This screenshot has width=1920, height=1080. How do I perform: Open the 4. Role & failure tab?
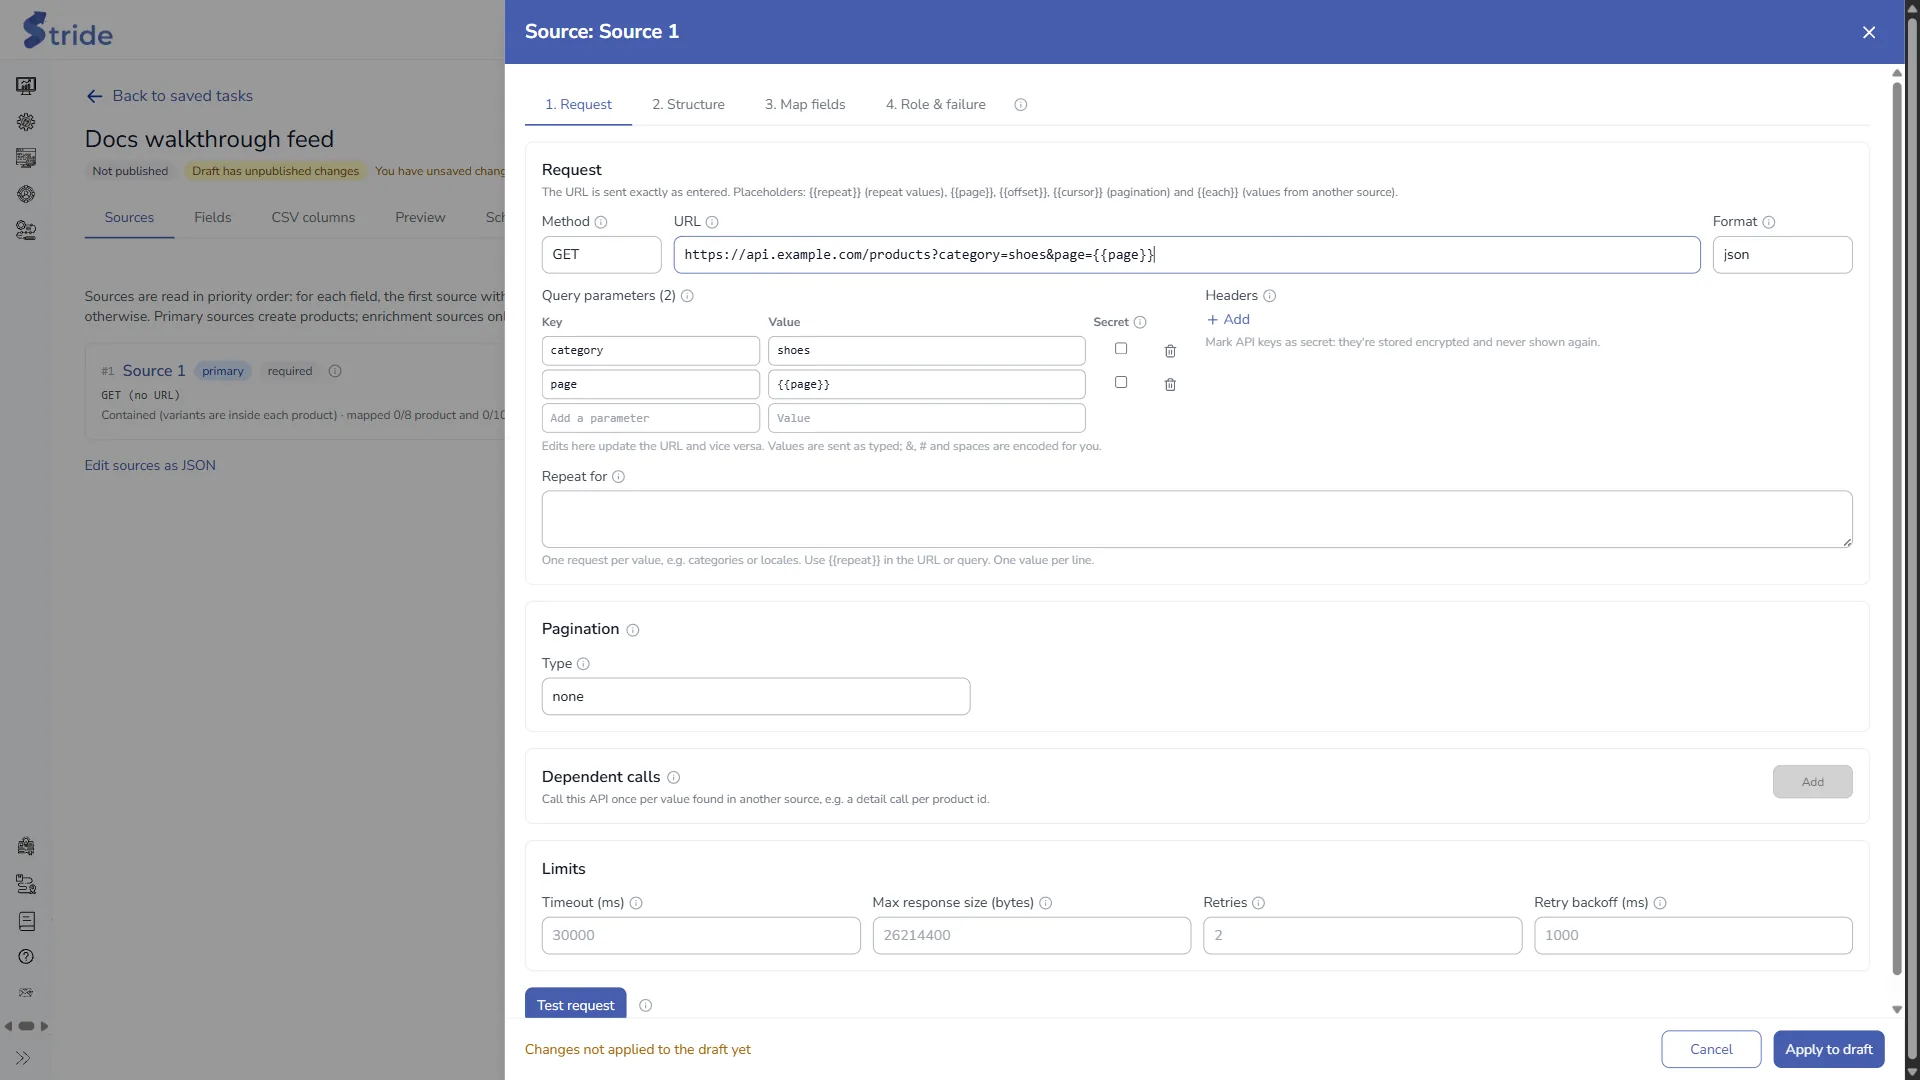pos(935,105)
